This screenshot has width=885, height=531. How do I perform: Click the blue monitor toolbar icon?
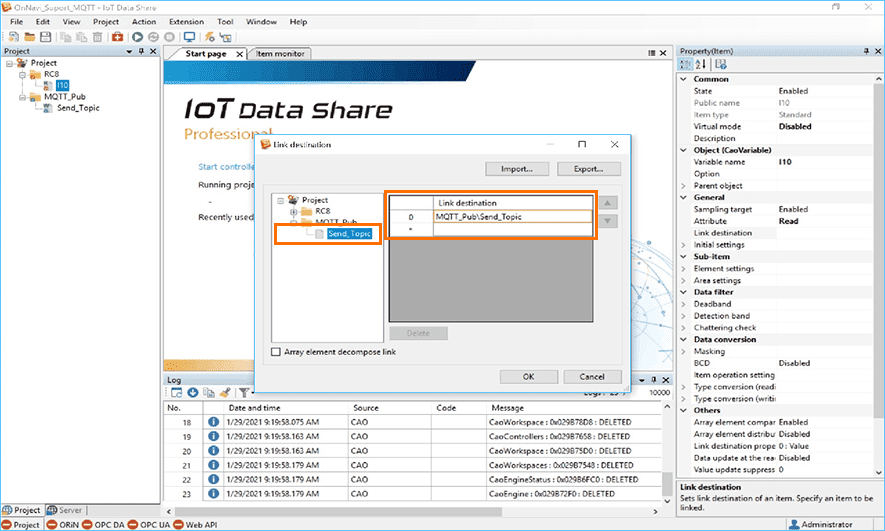point(190,37)
